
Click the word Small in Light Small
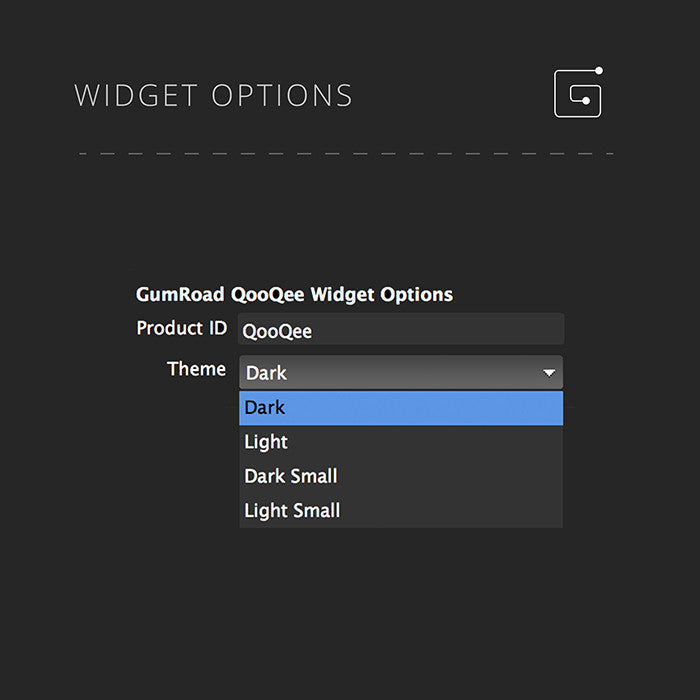coord(316,510)
